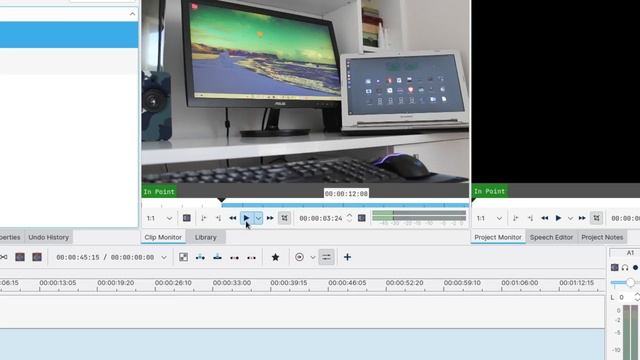Click the A1 mixer balance slider
640x360 pixels.
click(x=625, y=282)
